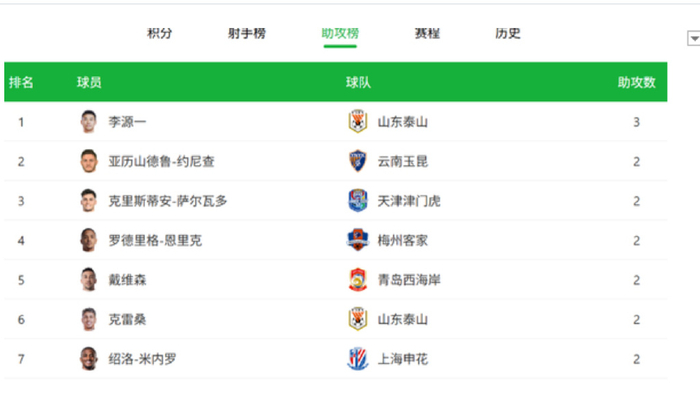Click the 助攻数 column header
Viewport: 700px width, 412px height.
[x=636, y=82]
